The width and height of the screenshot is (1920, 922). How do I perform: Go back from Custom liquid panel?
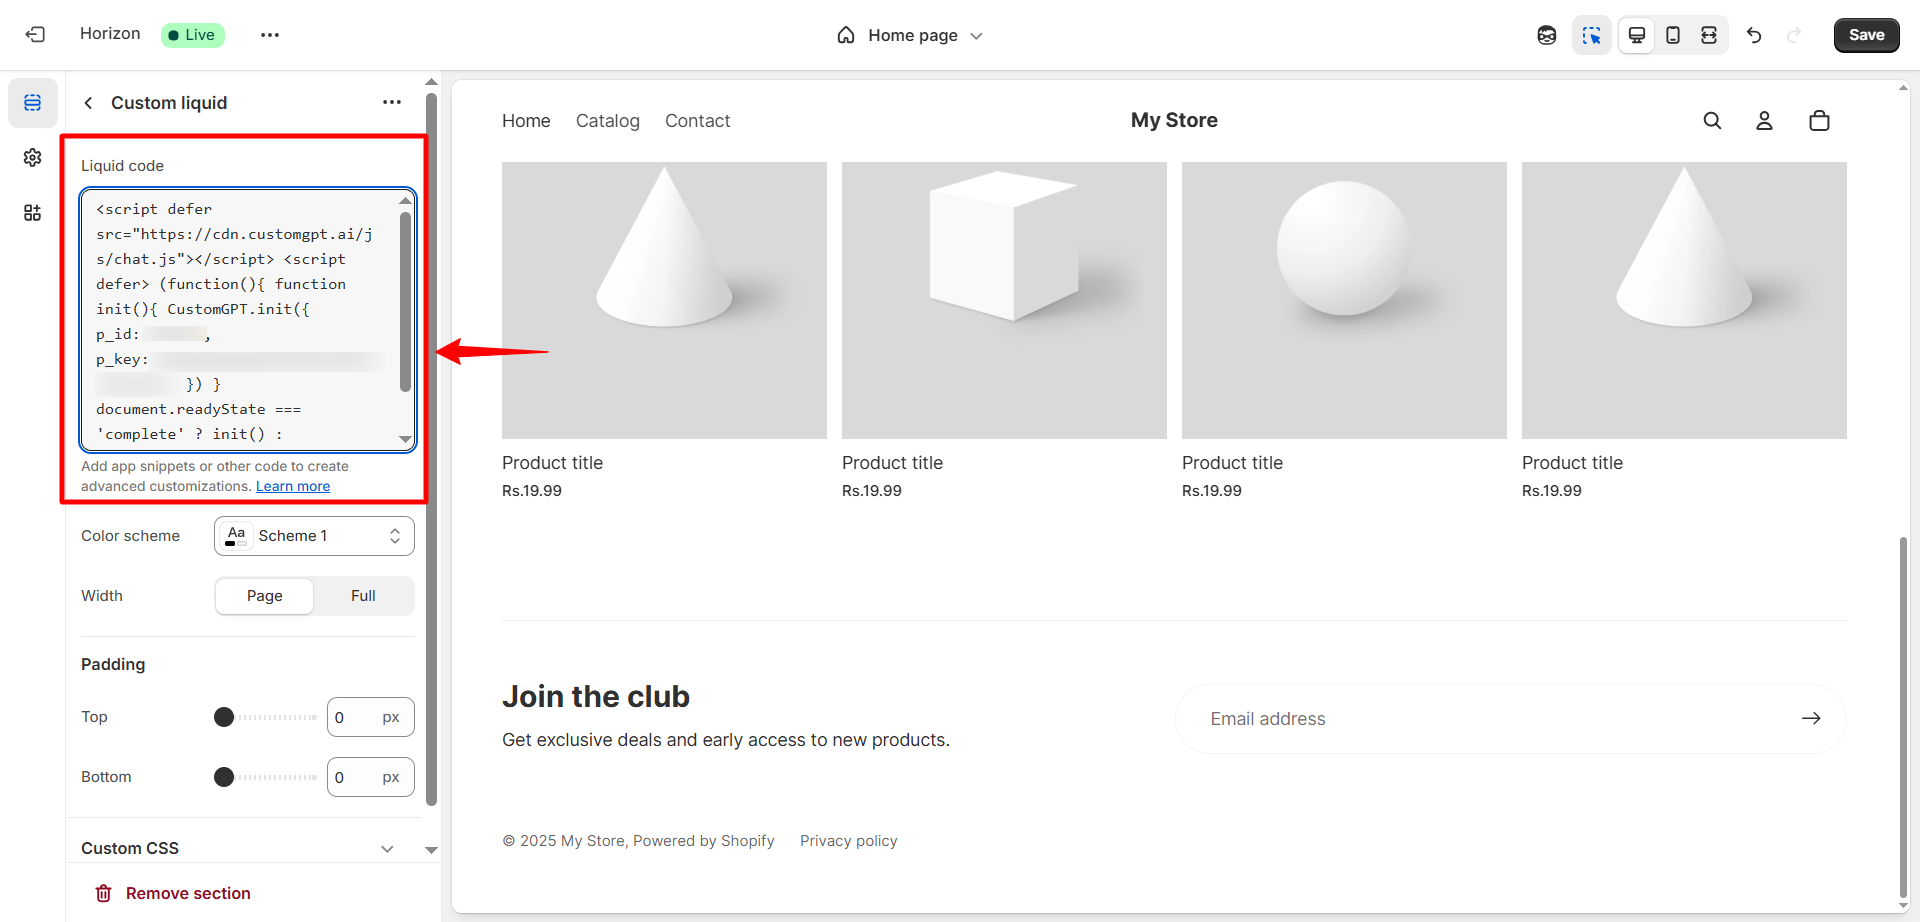click(x=89, y=103)
